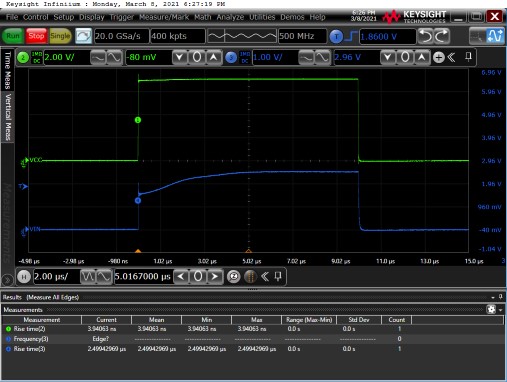The width and height of the screenshot is (507, 382).
Task: Edit the 400 kpts memory depth field
Action: tap(177, 36)
